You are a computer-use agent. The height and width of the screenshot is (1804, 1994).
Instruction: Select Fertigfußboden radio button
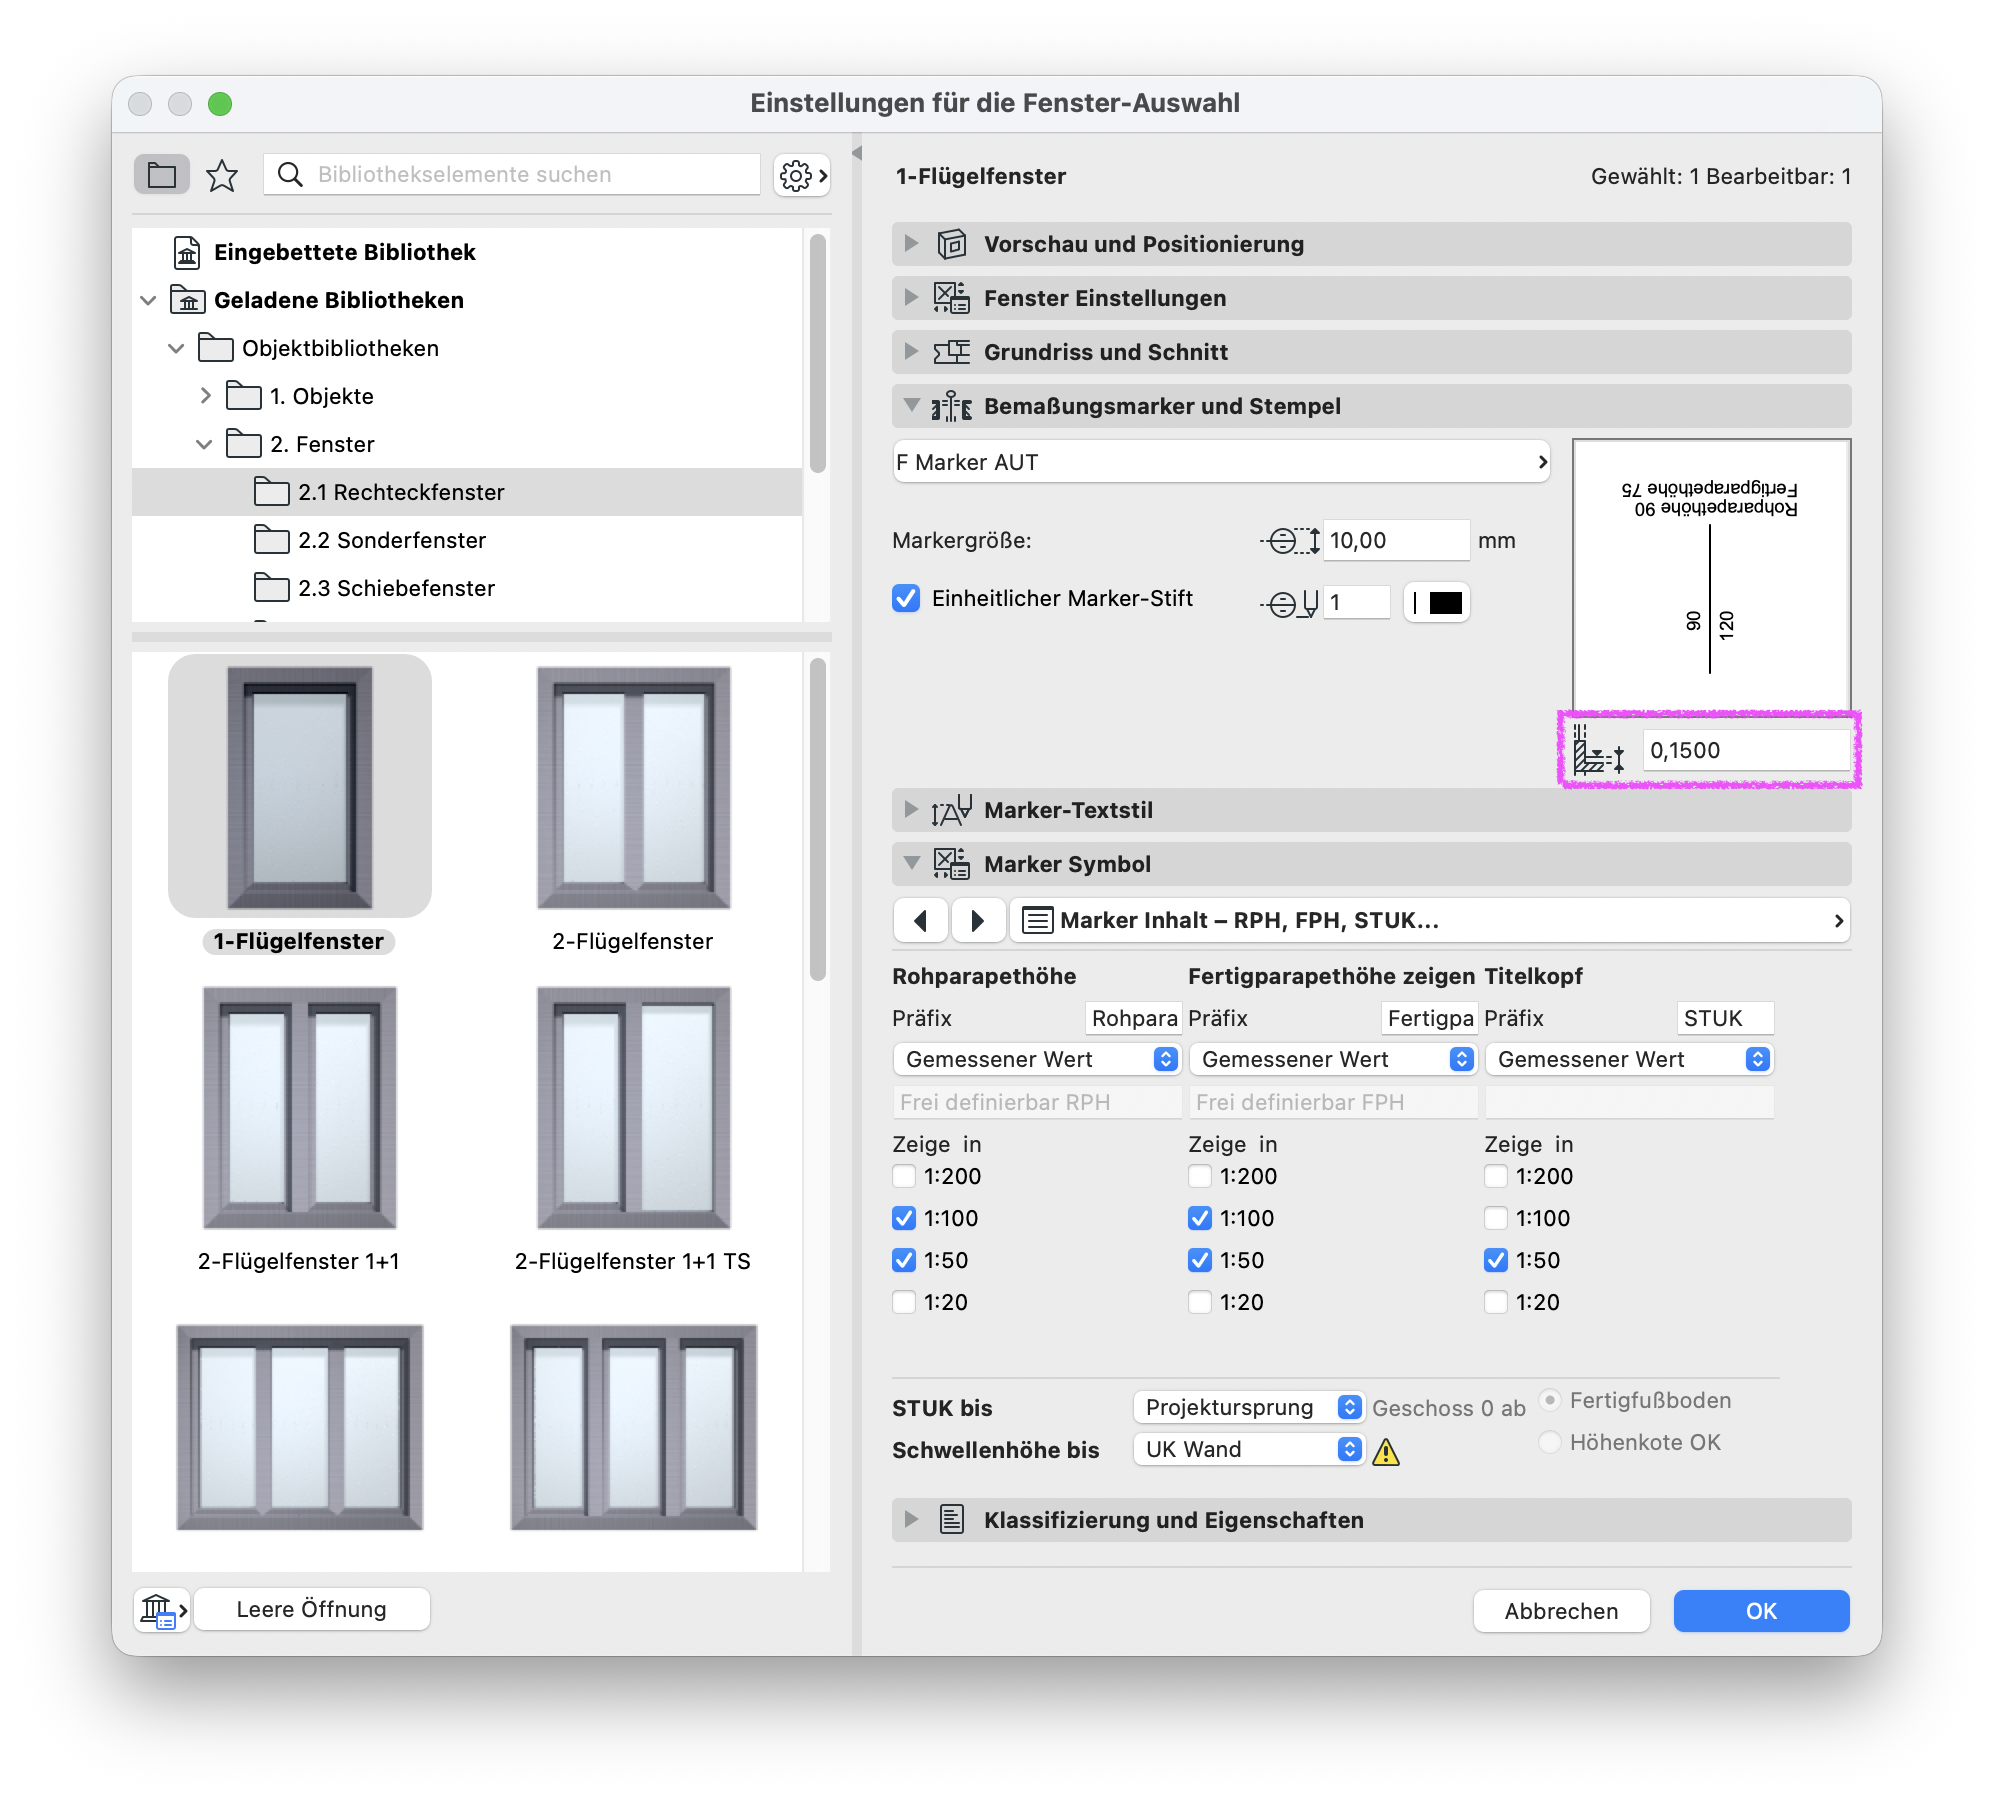pos(1550,1400)
